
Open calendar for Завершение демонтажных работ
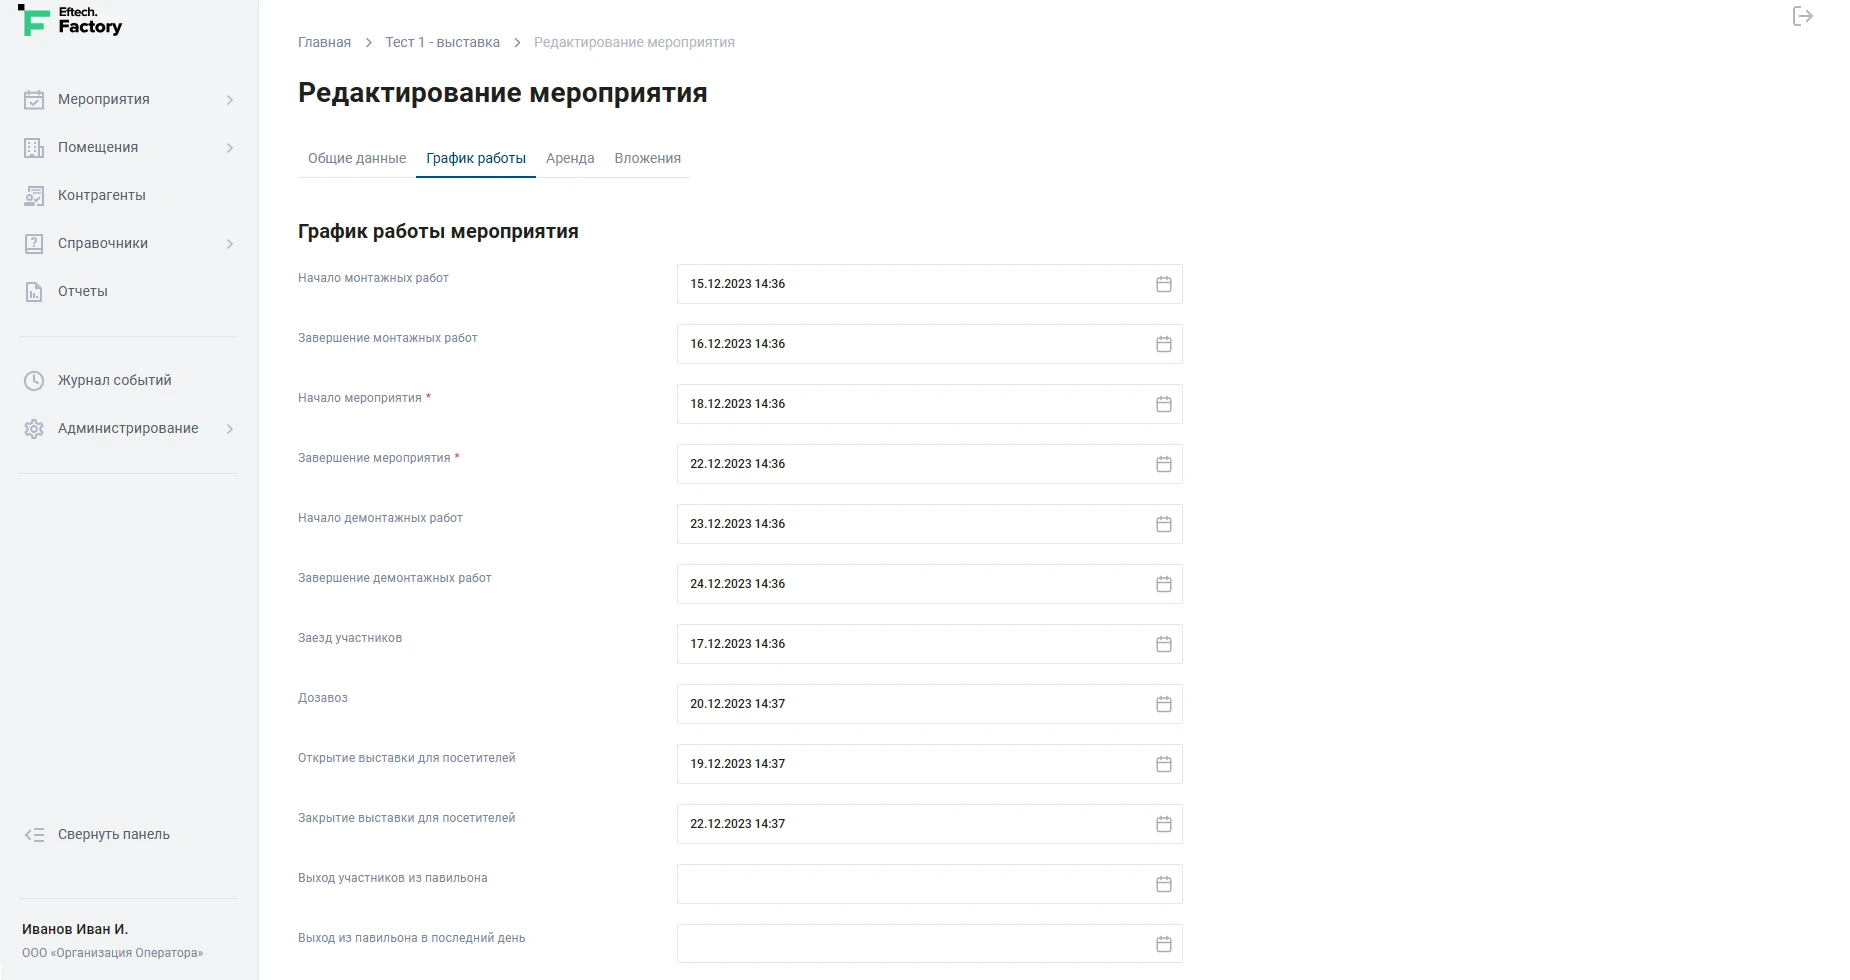(1163, 584)
